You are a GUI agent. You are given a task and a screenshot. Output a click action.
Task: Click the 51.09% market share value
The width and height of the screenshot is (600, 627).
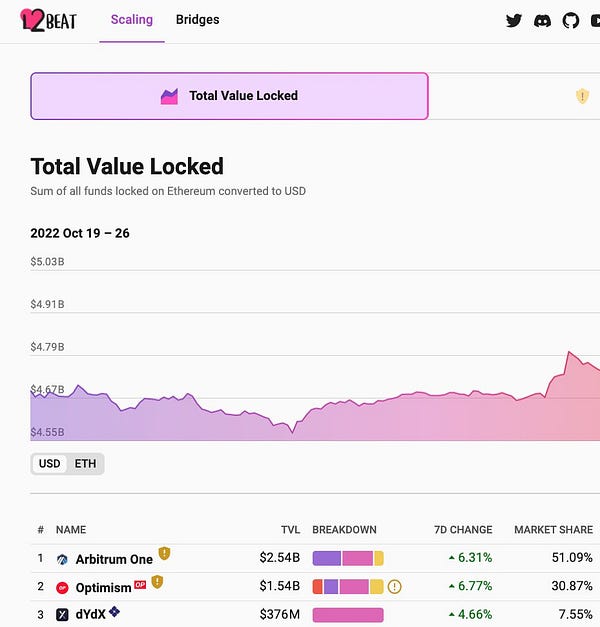572,557
